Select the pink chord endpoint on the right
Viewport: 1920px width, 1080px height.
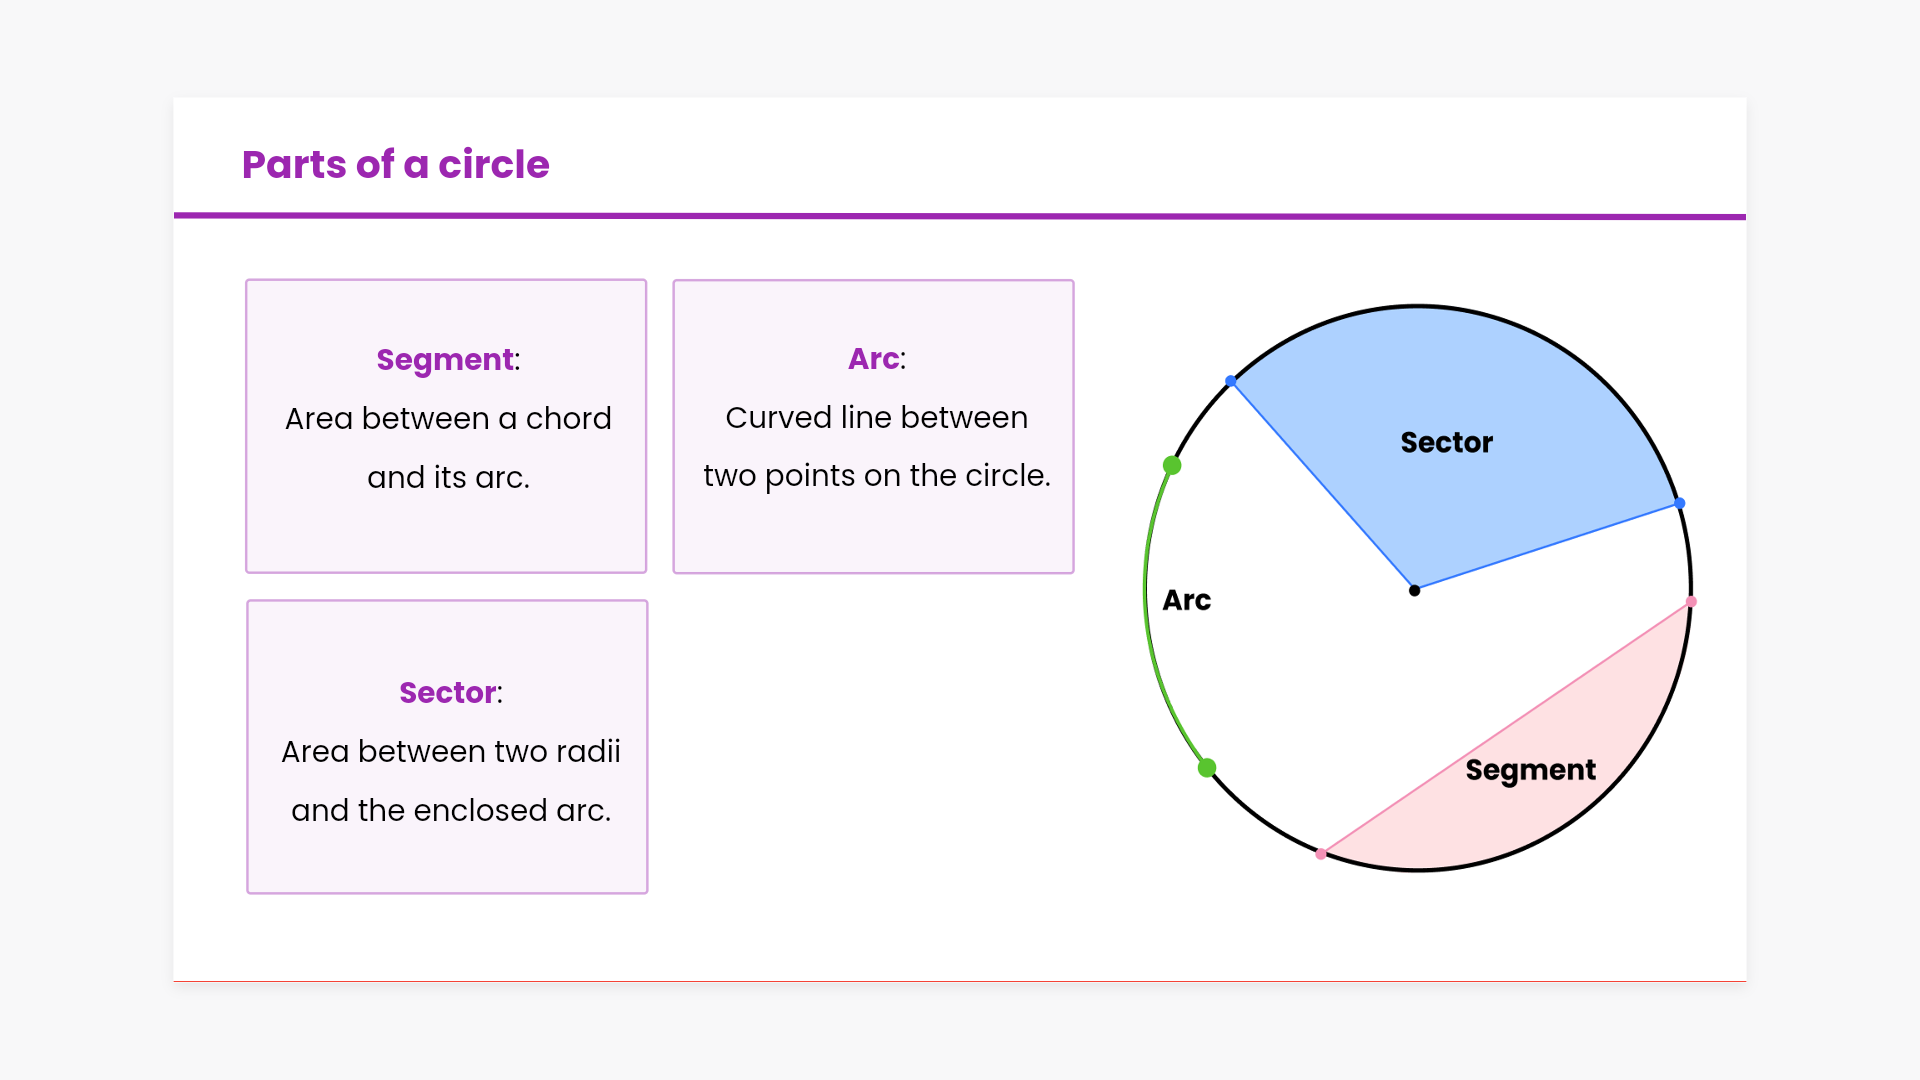(x=1691, y=602)
